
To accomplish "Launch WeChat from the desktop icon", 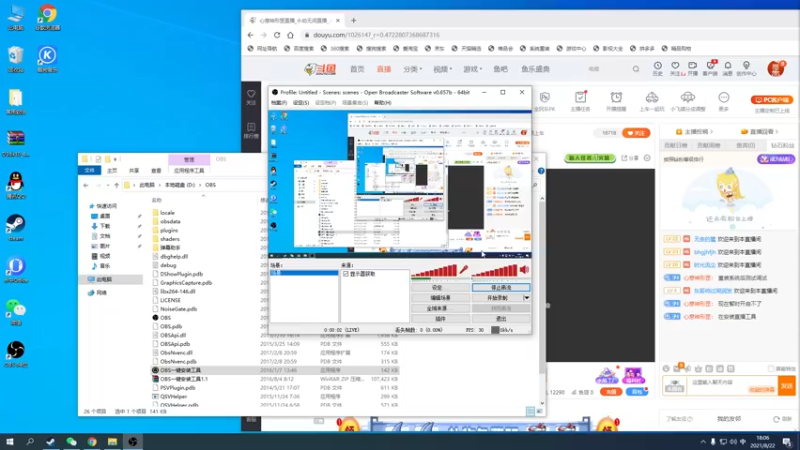I will [x=16, y=312].
